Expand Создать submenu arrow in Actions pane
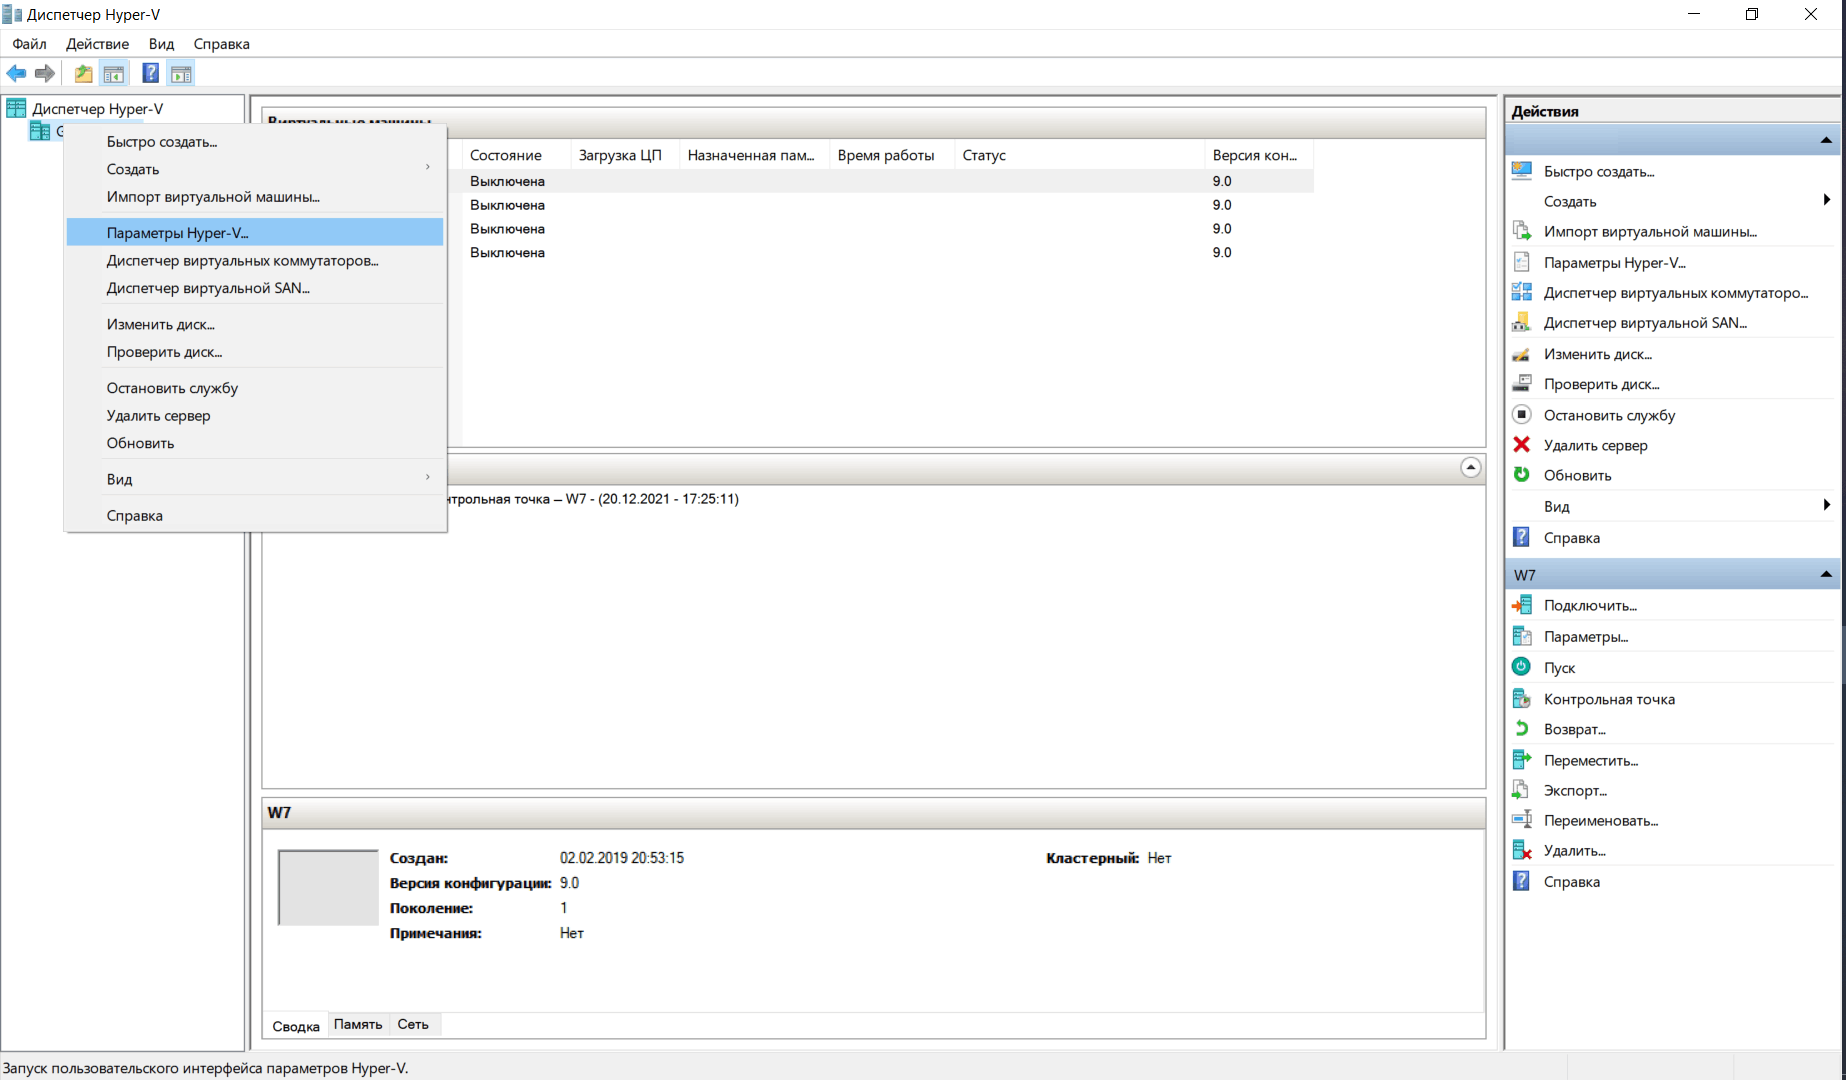Image resolution: width=1846 pixels, height=1080 pixels. click(1827, 200)
